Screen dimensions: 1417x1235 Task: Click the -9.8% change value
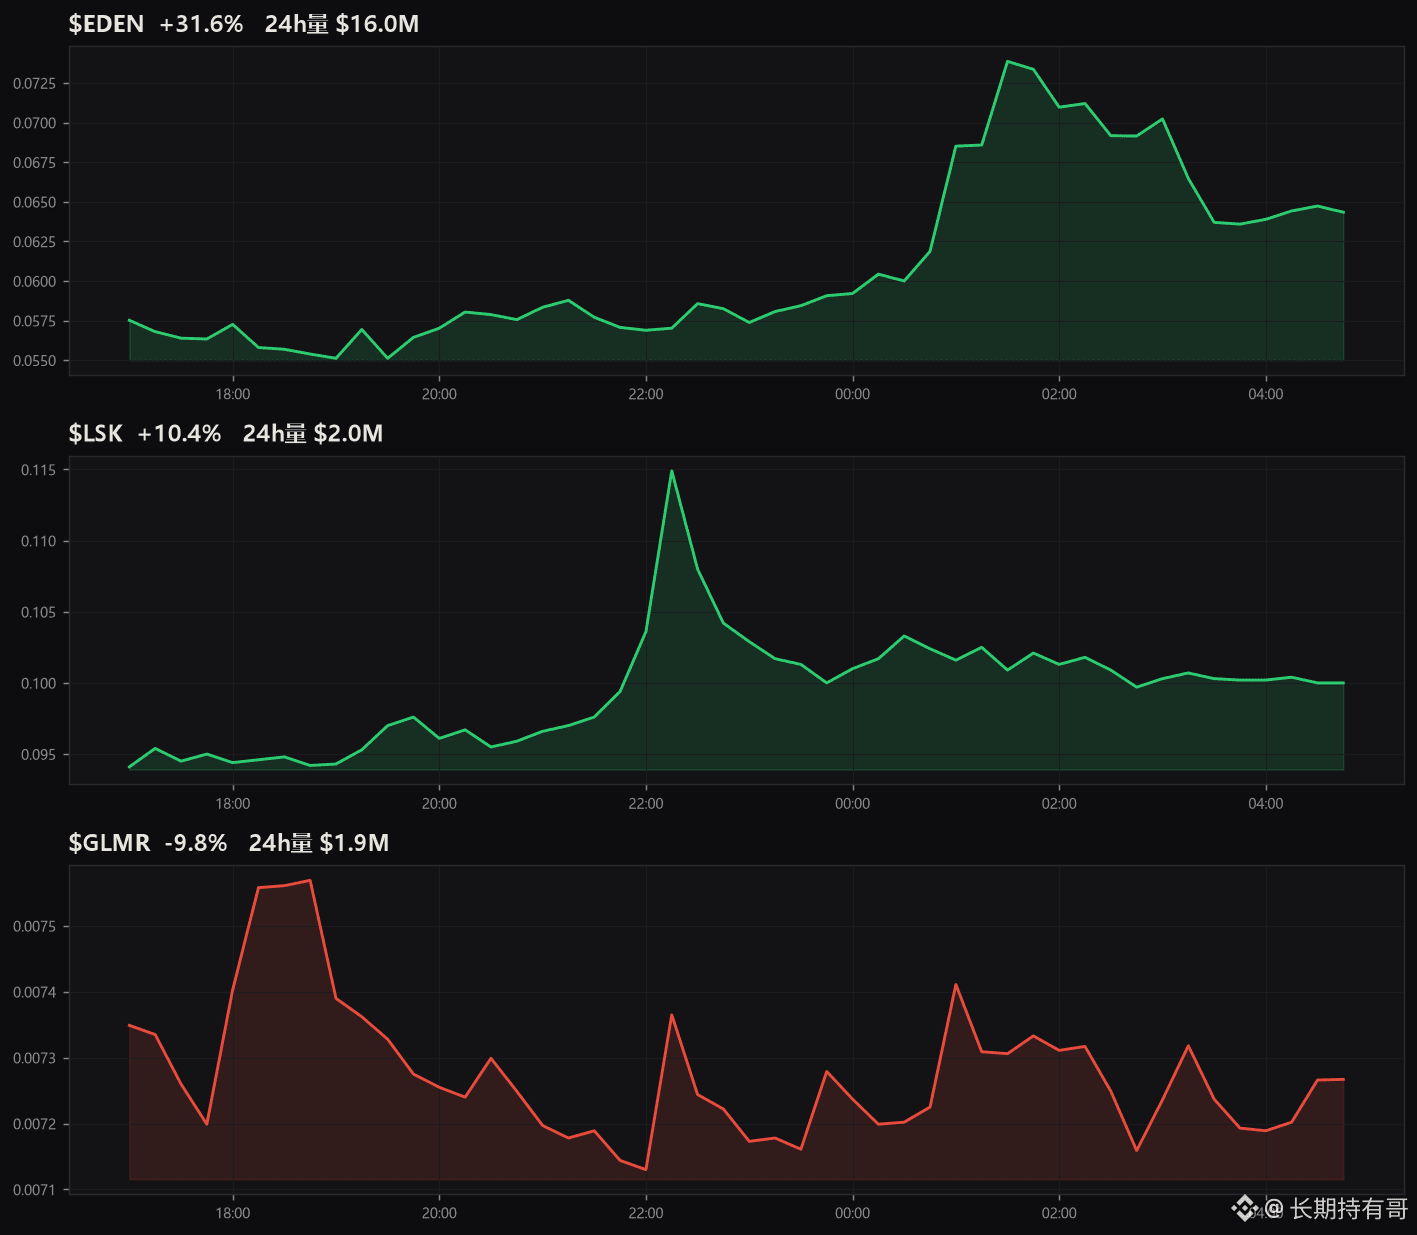click(196, 843)
